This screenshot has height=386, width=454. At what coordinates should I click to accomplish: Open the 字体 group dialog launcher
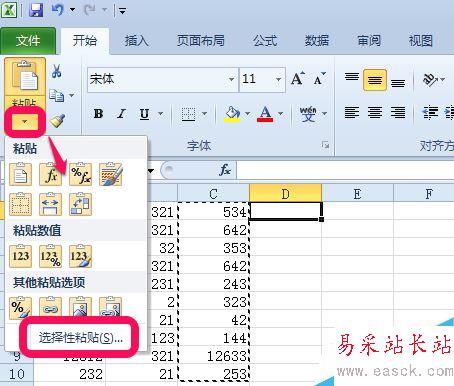tap(325, 145)
